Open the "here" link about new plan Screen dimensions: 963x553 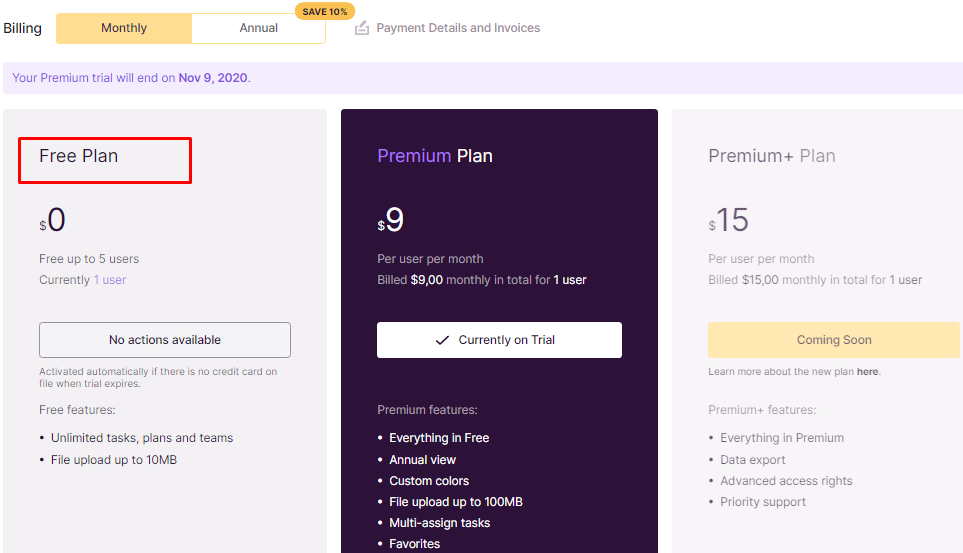click(x=867, y=372)
